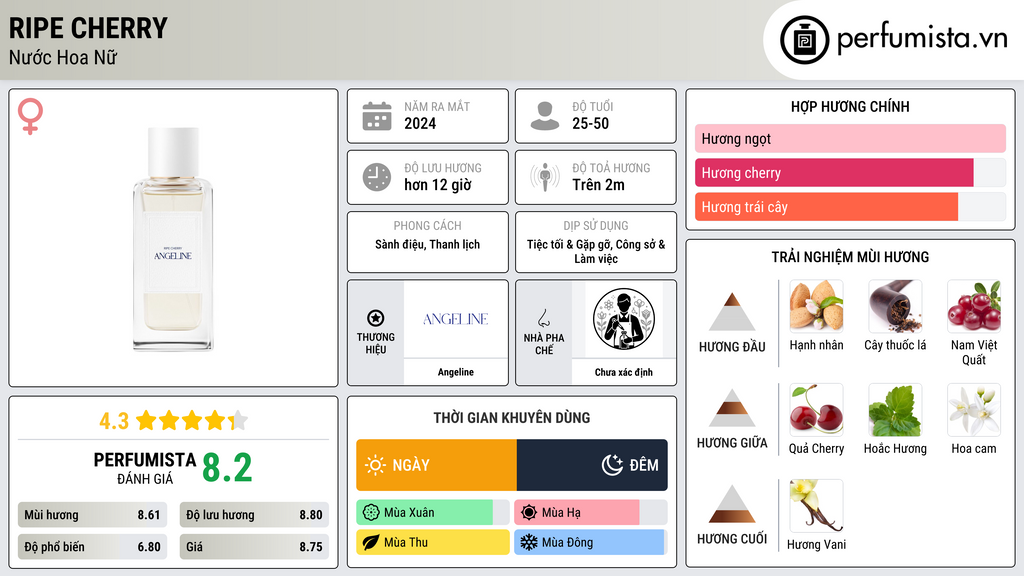
Task: Click the Hương đầu pyramid icon
Action: pyautogui.click(x=732, y=312)
